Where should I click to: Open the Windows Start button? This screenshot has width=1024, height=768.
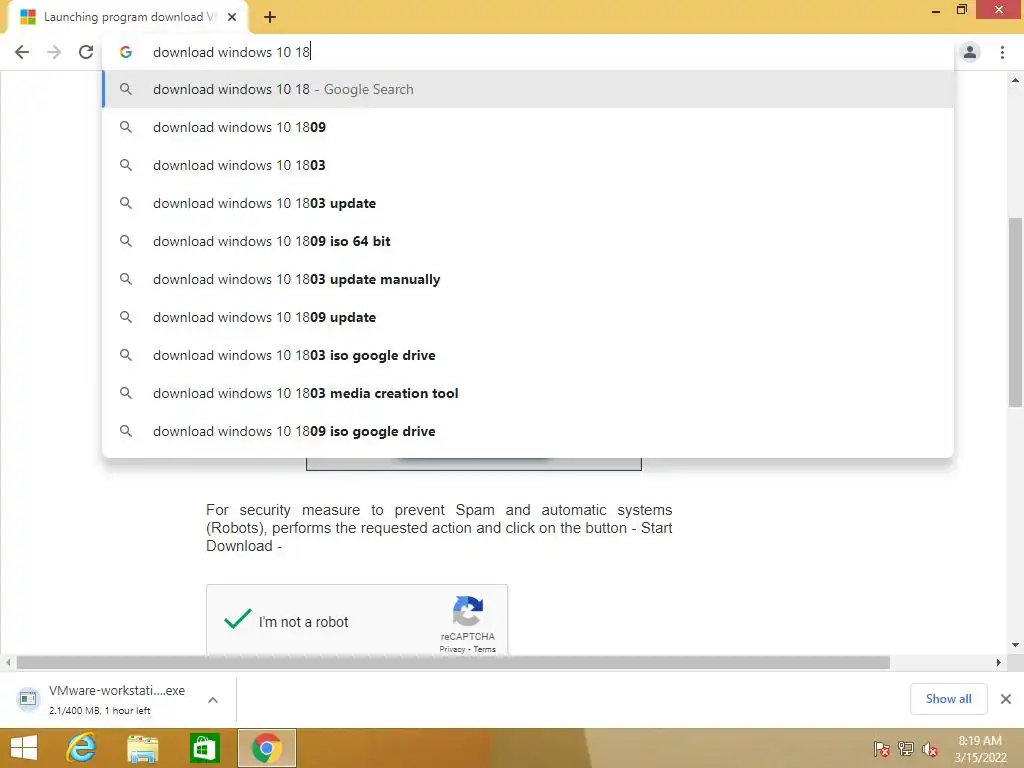coord(24,748)
